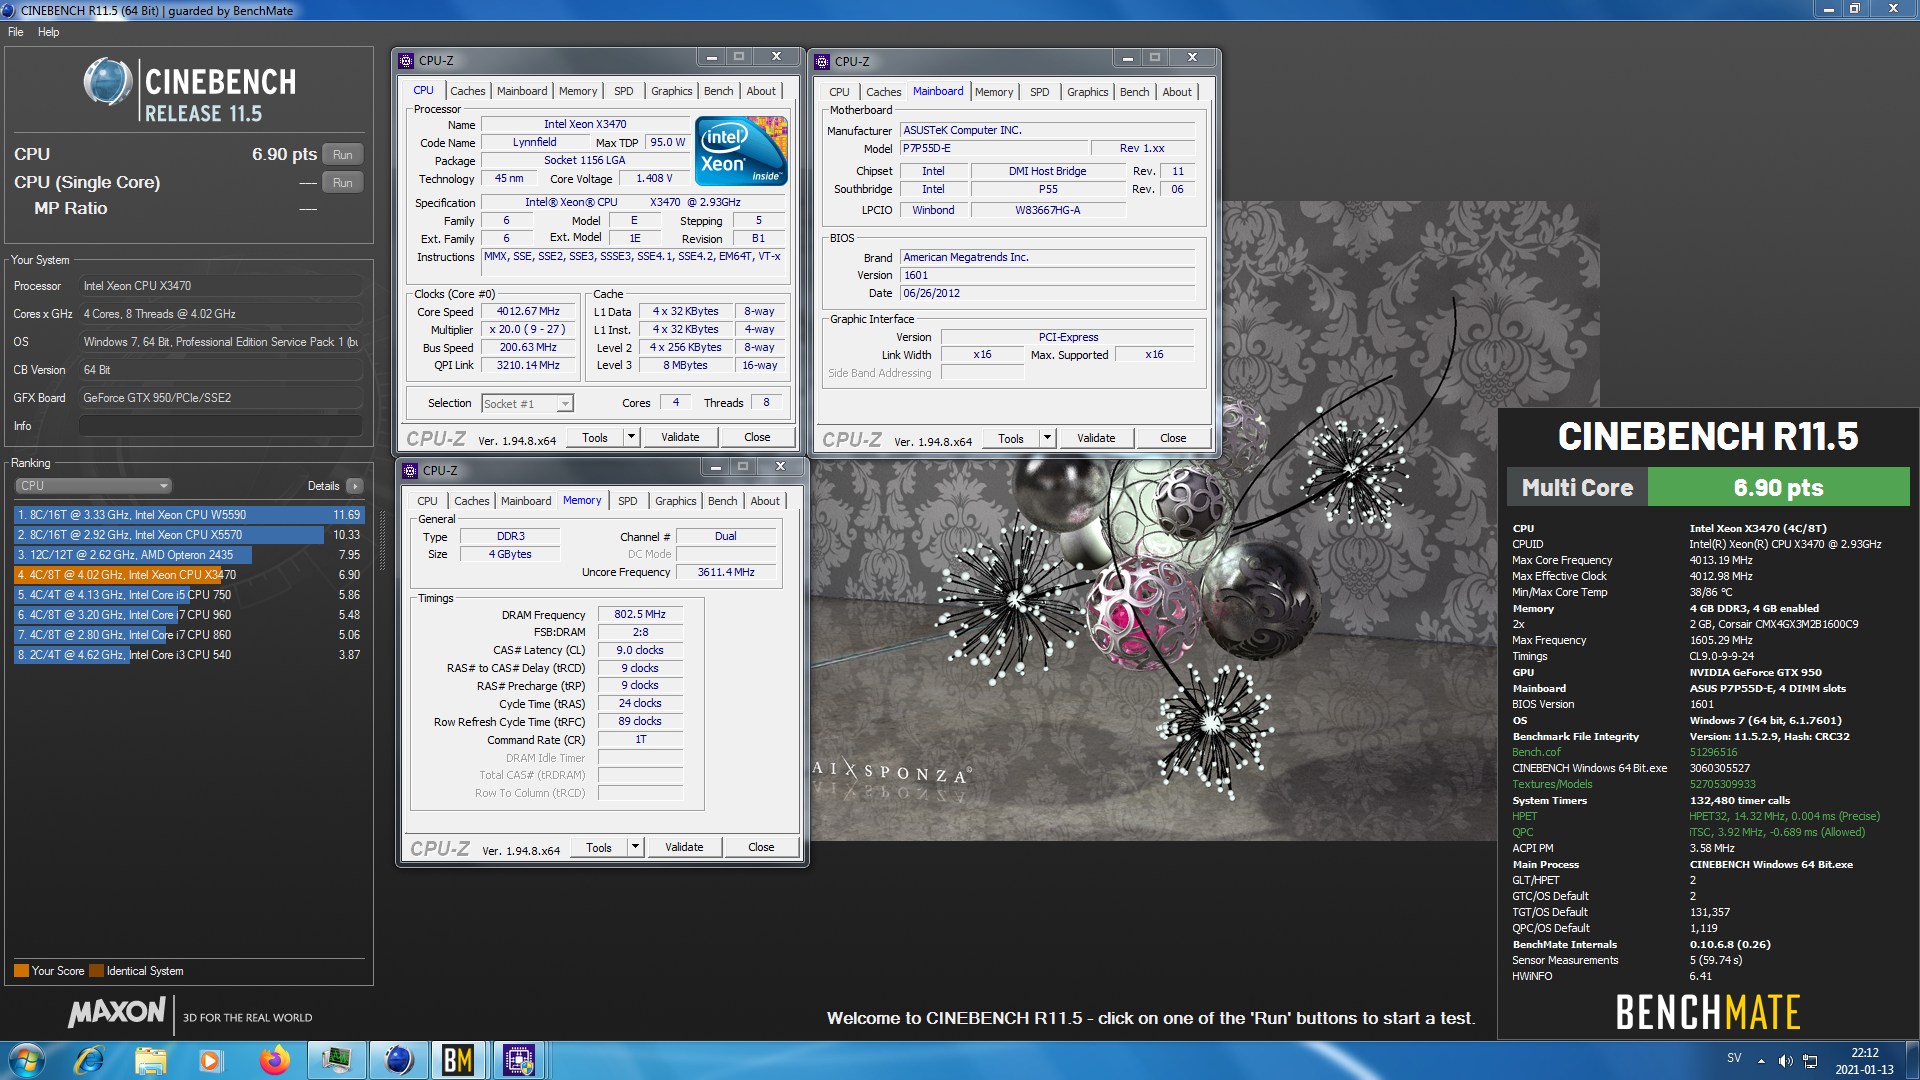Click the Processor field Intel Xeon CPU X3470
The height and width of the screenshot is (1080, 1920).
point(220,286)
